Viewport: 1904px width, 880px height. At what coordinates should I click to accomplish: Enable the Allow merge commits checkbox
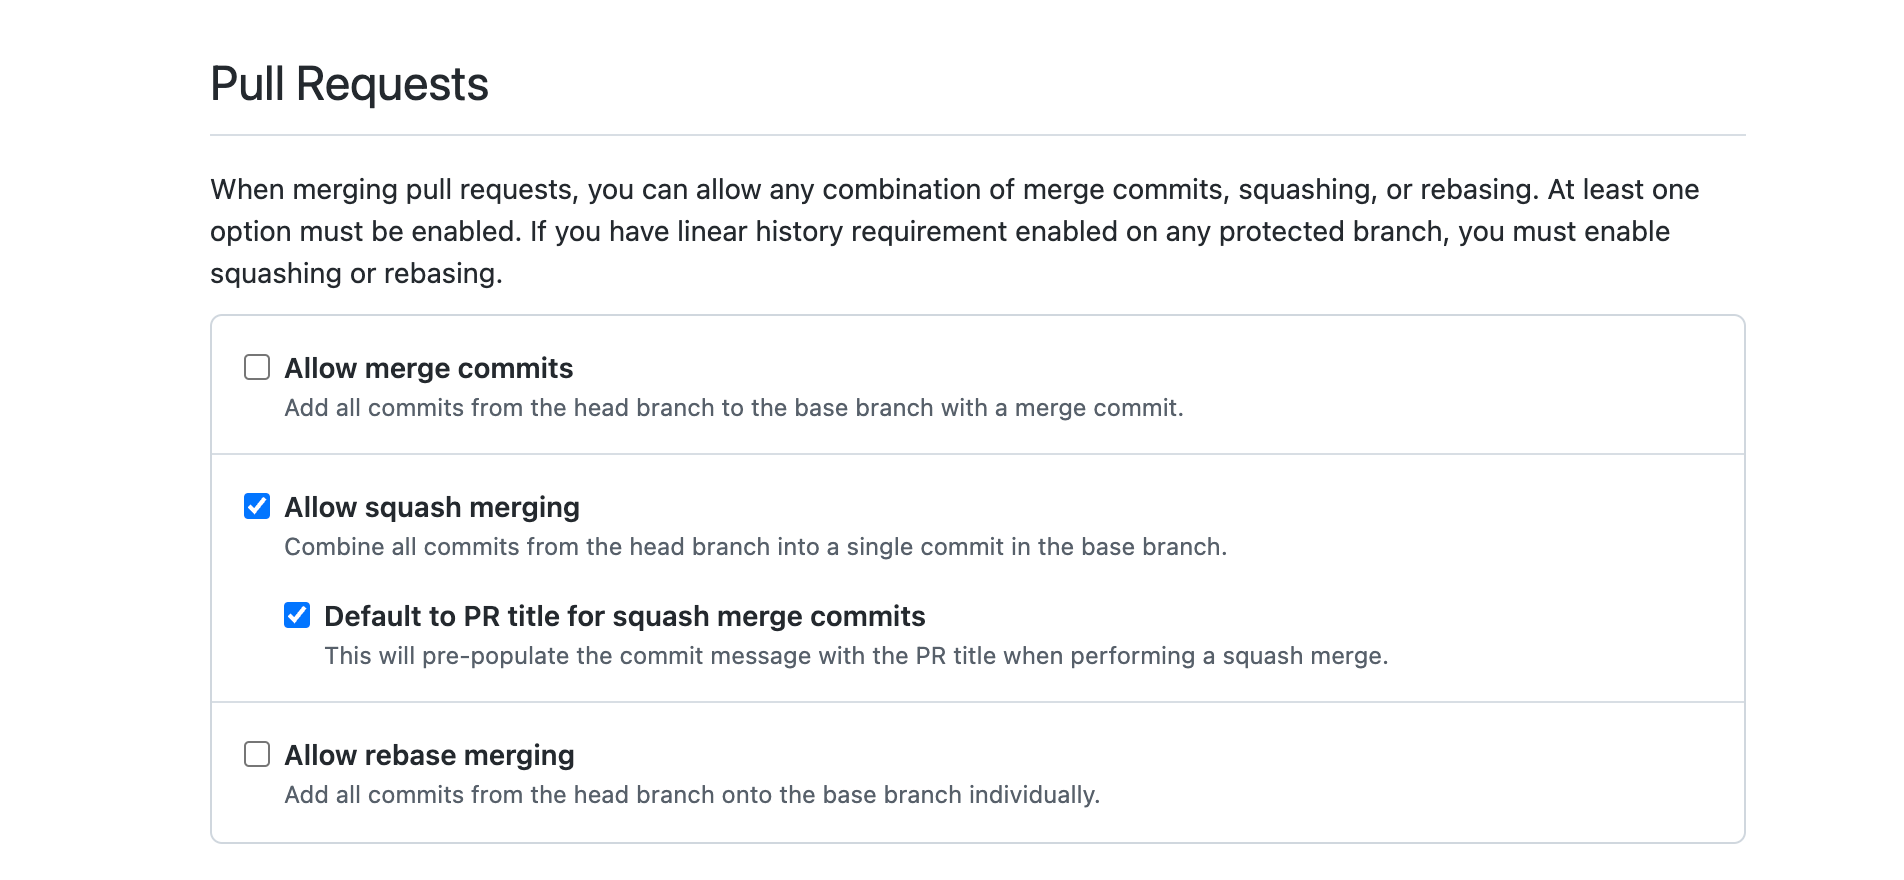[x=256, y=367]
